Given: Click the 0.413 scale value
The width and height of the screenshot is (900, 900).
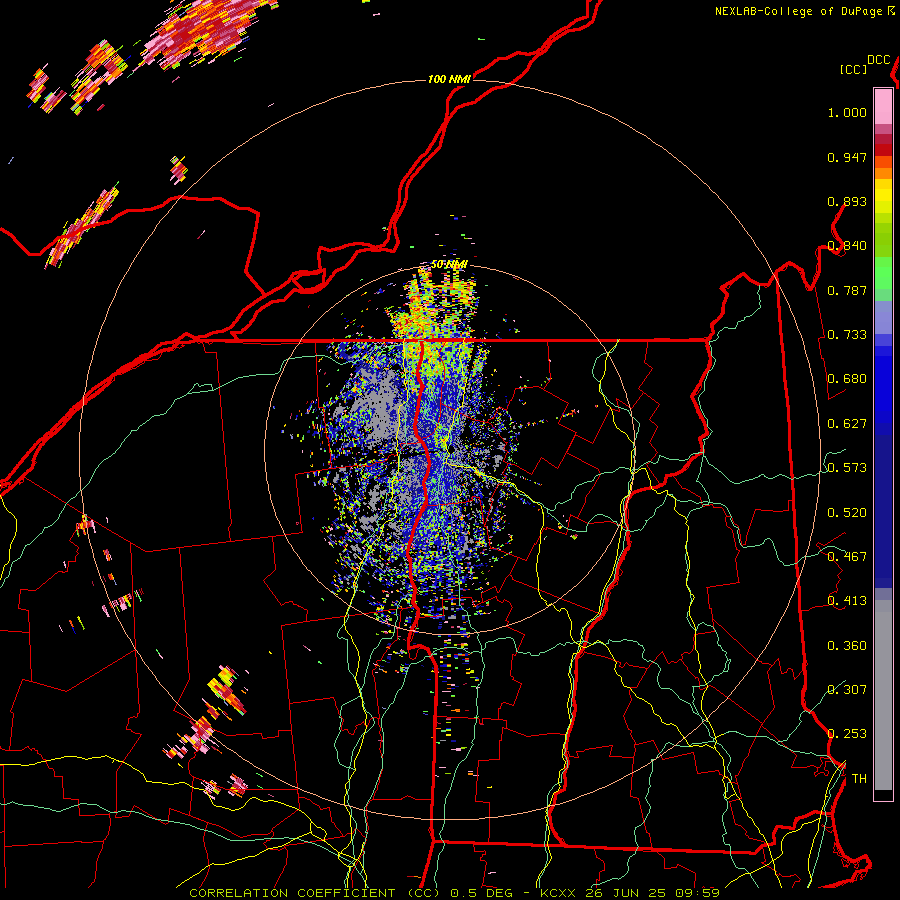Looking at the screenshot, I should pos(847,601).
